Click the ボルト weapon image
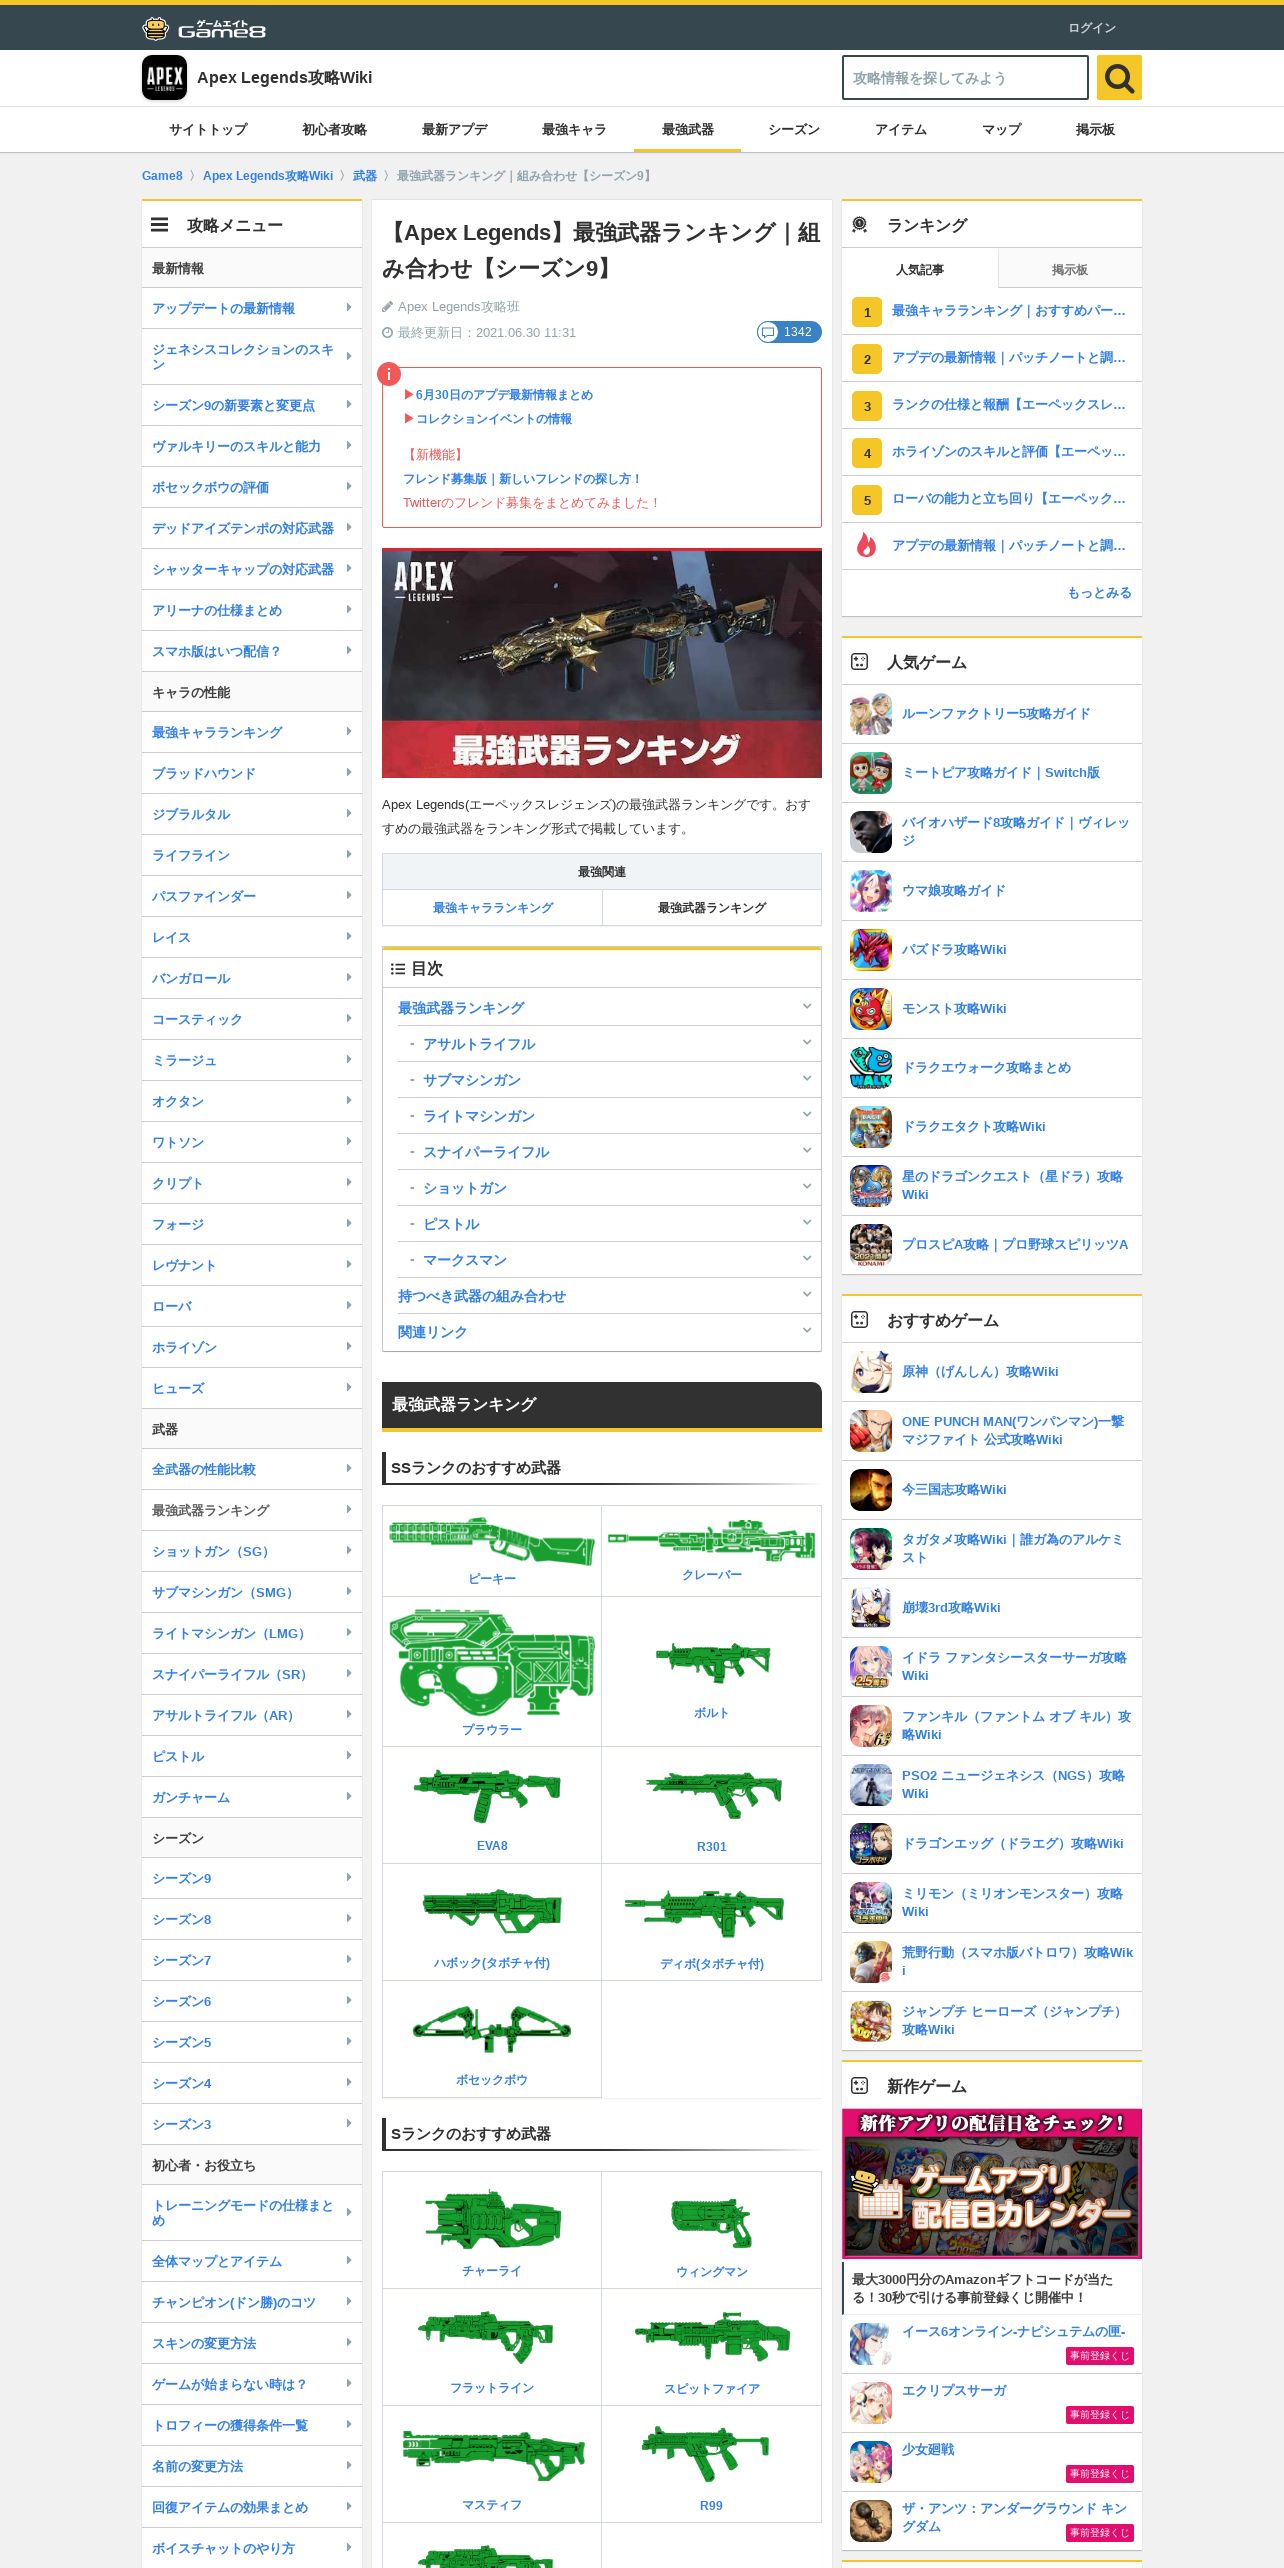The image size is (1284, 2568). (x=712, y=1662)
